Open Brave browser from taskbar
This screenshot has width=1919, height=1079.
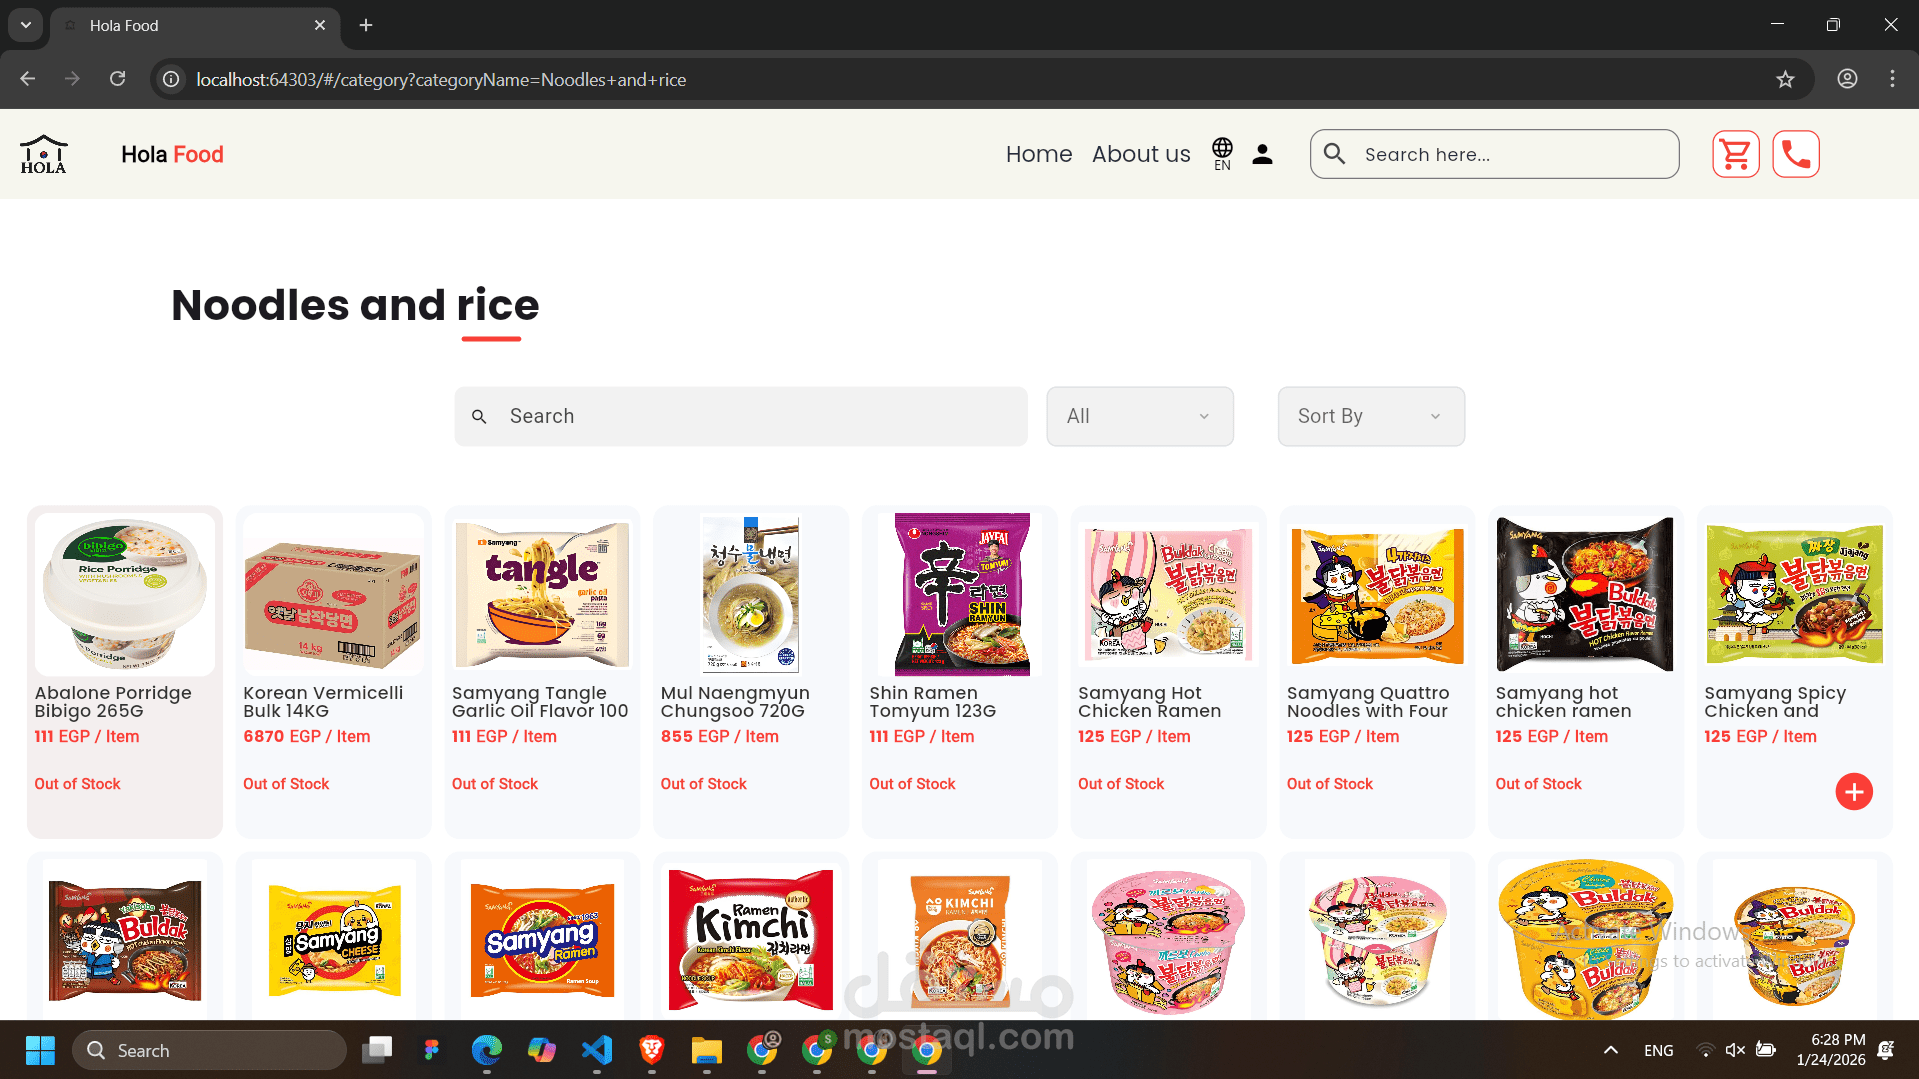pyautogui.click(x=652, y=1050)
